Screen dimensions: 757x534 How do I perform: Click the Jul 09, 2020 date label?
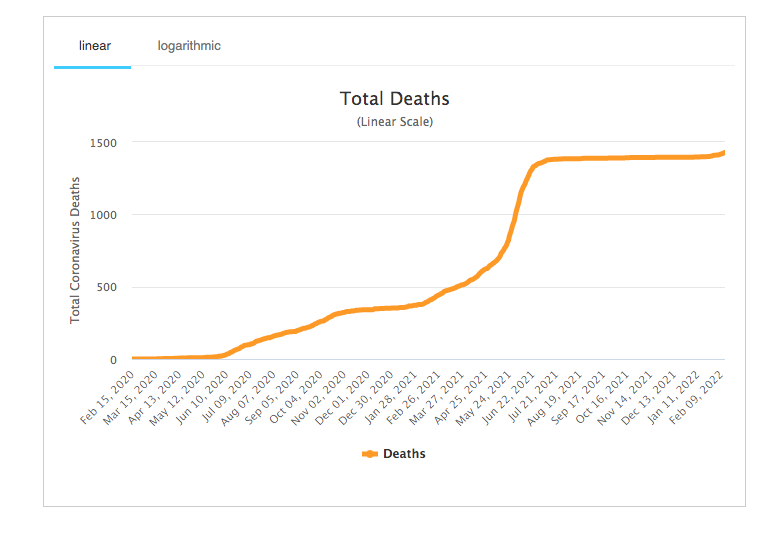coord(226,398)
